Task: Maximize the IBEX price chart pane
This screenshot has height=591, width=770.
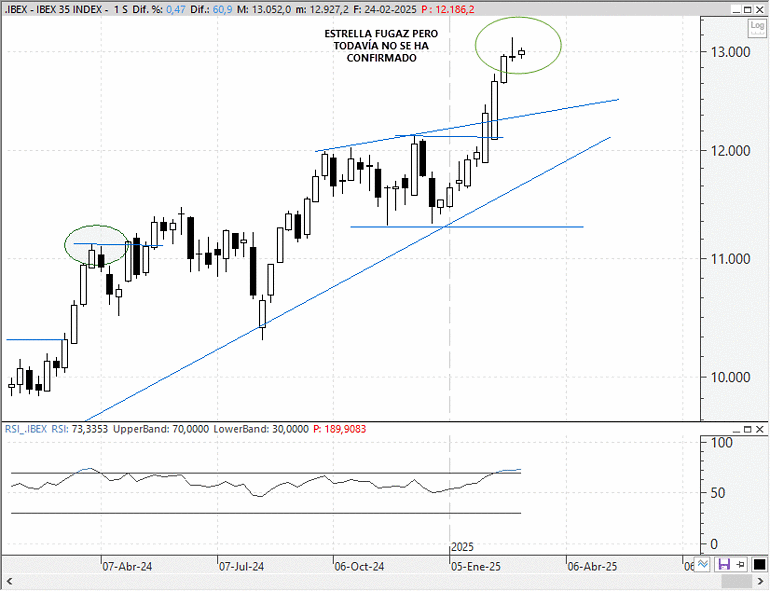Action: [x=747, y=9]
